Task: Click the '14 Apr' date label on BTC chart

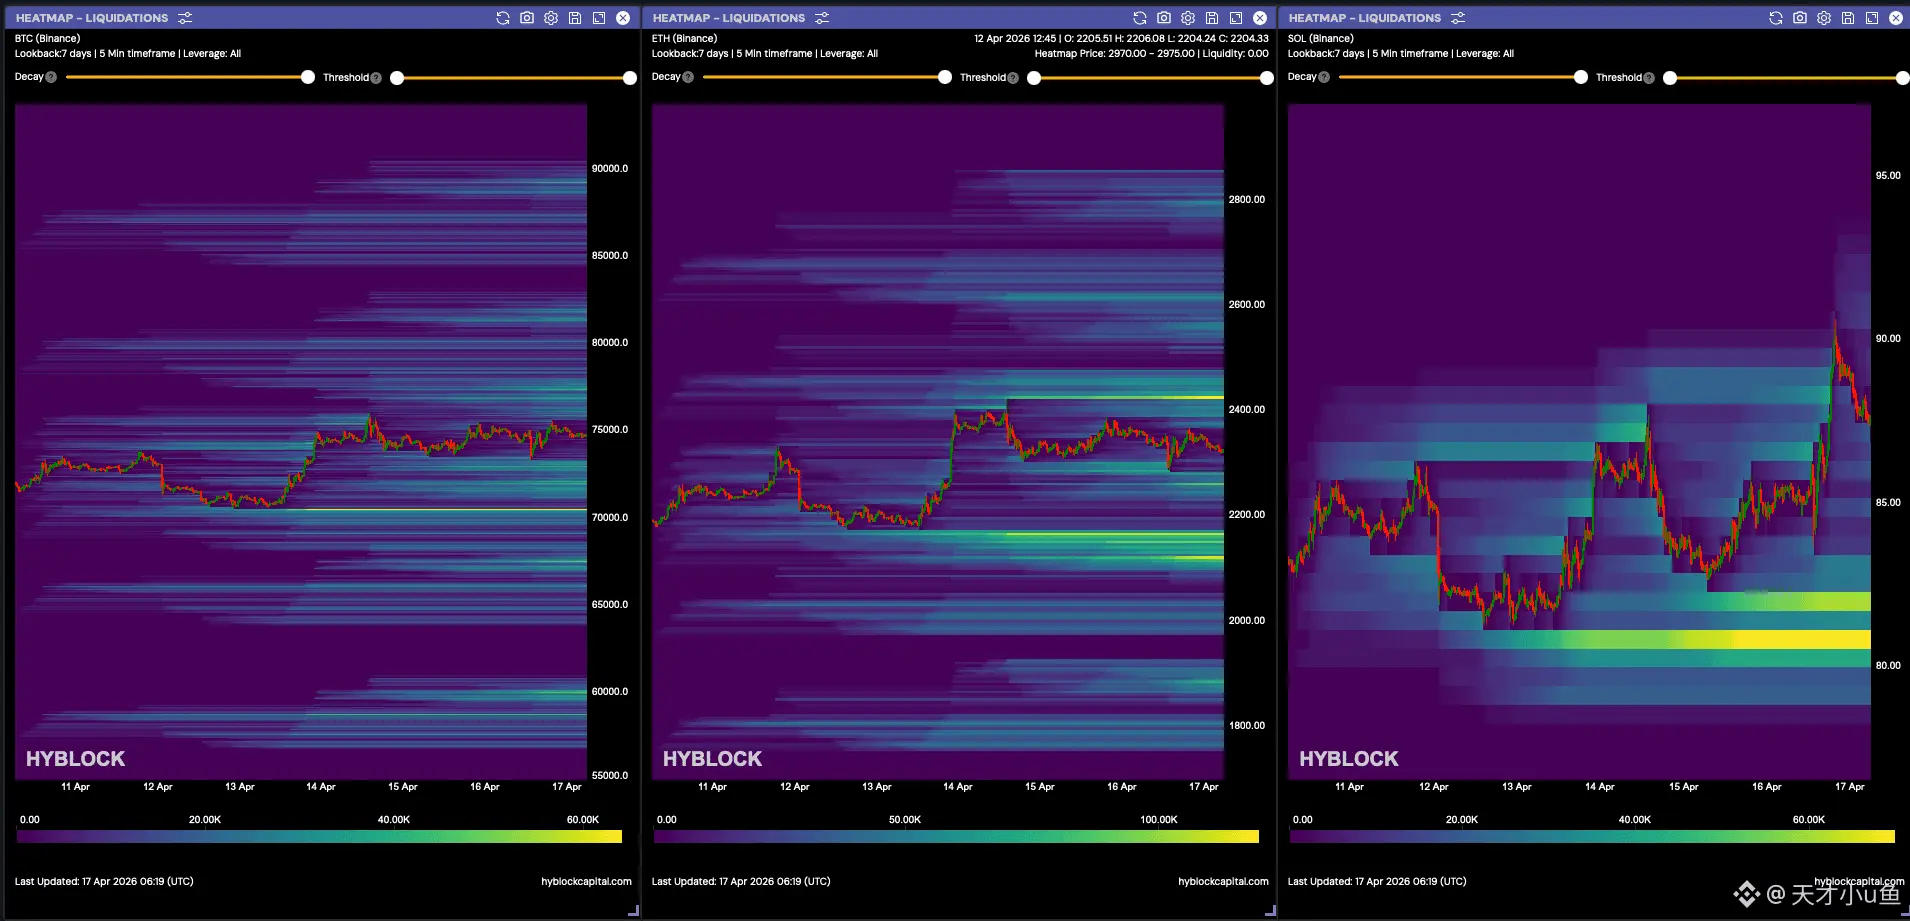Action: pyautogui.click(x=321, y=787)
